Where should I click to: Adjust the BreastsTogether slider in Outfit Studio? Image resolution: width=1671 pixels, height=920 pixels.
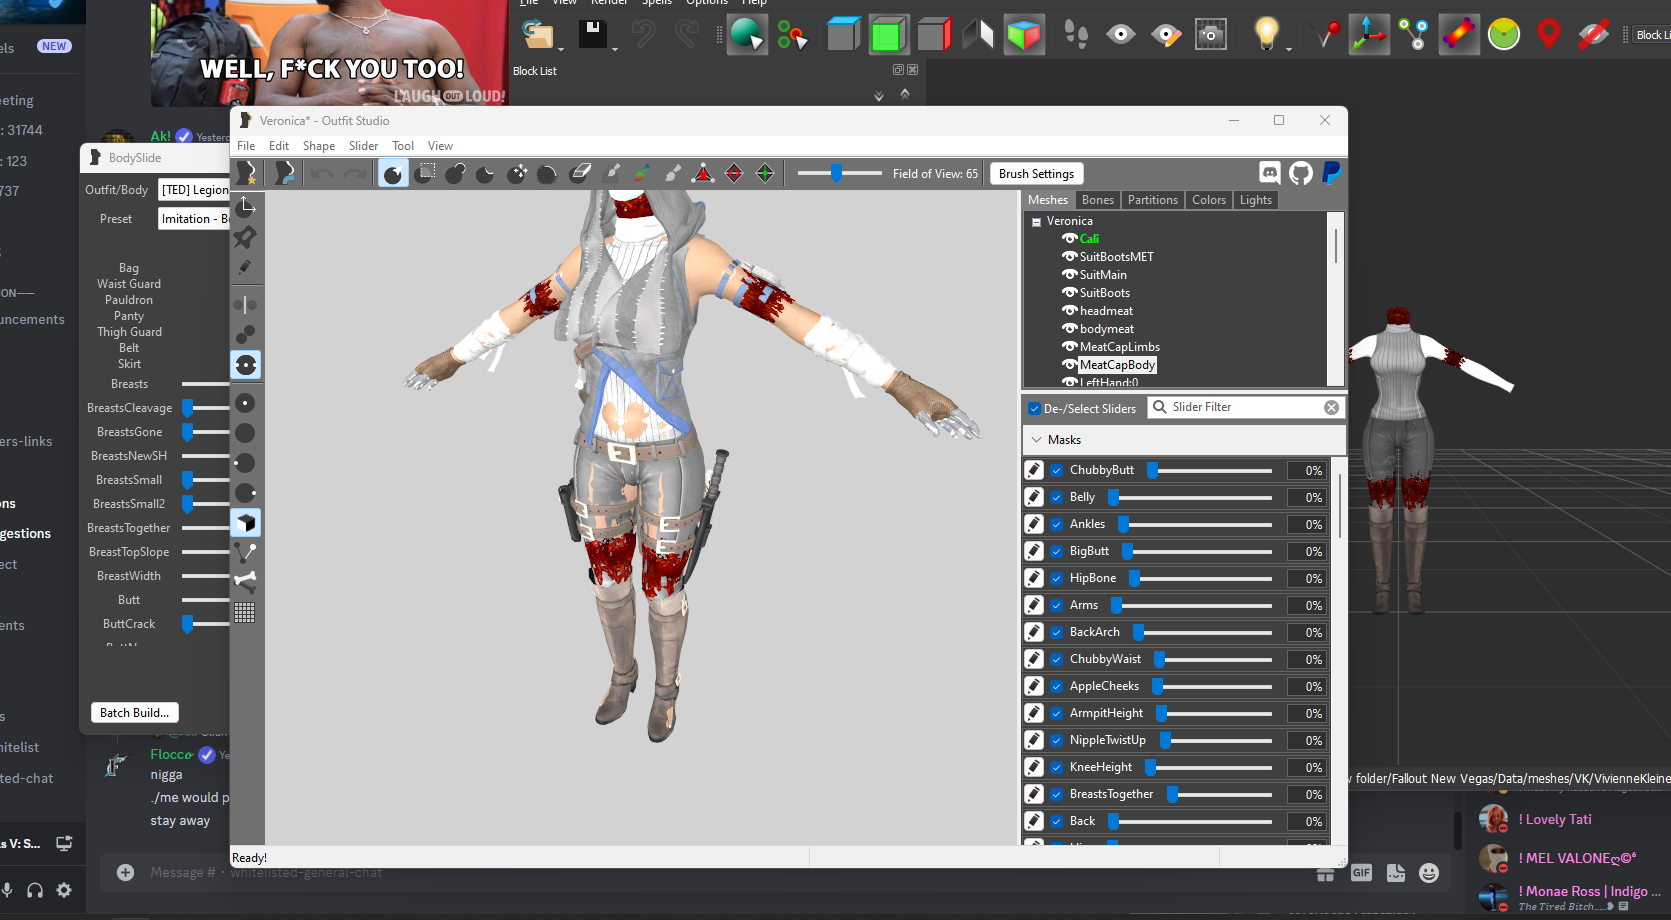click(x=1172, y=794)
